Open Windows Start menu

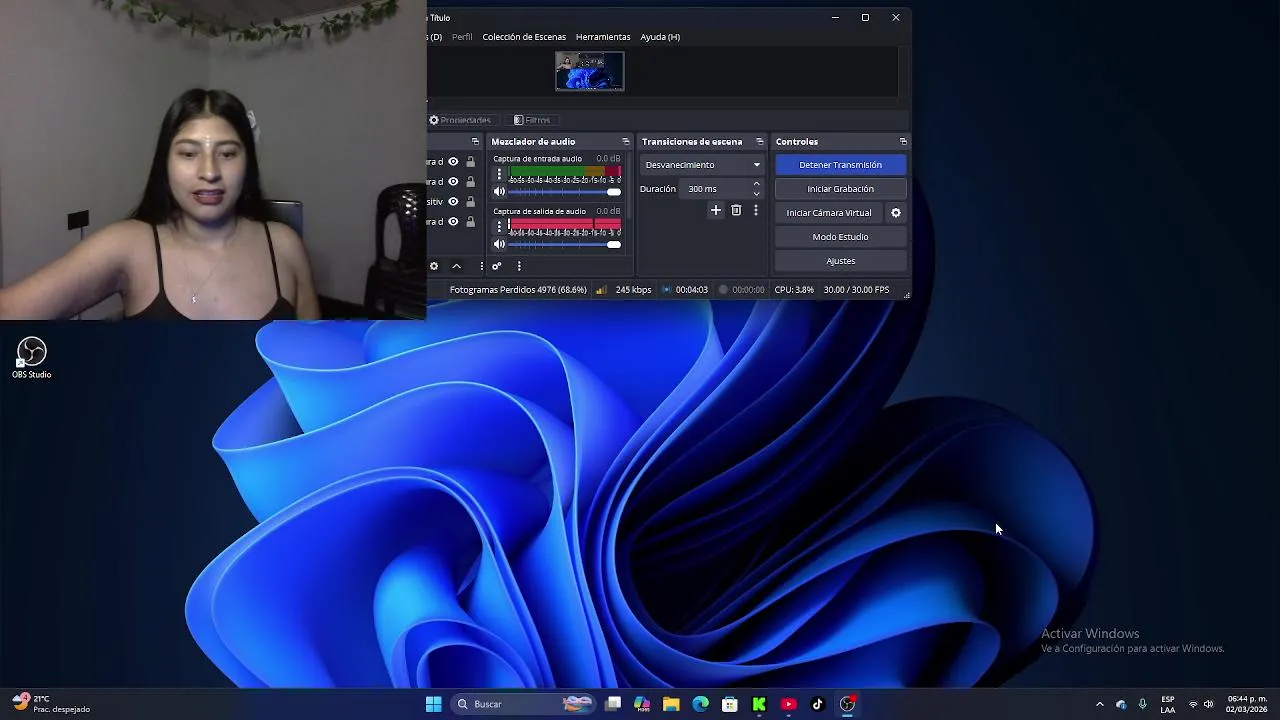click(x=433, y=704)
